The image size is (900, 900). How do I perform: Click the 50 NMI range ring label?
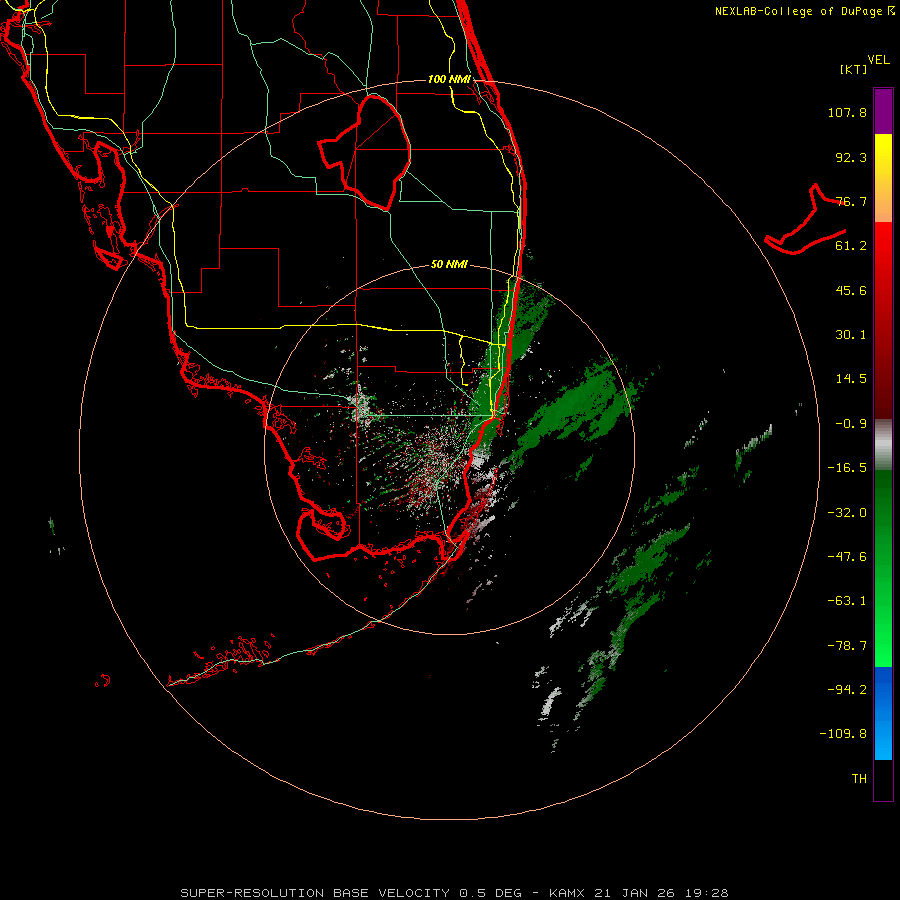pyautogui.click(x=449, y=264)
